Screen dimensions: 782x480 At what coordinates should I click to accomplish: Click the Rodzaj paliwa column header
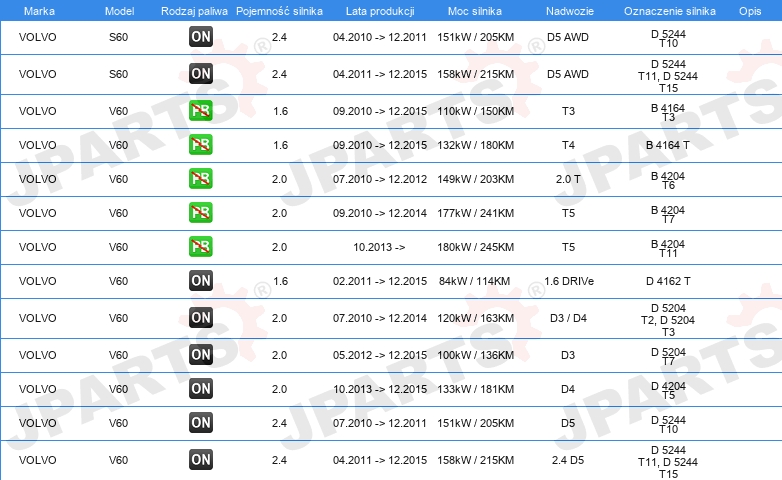pos(194,11)
